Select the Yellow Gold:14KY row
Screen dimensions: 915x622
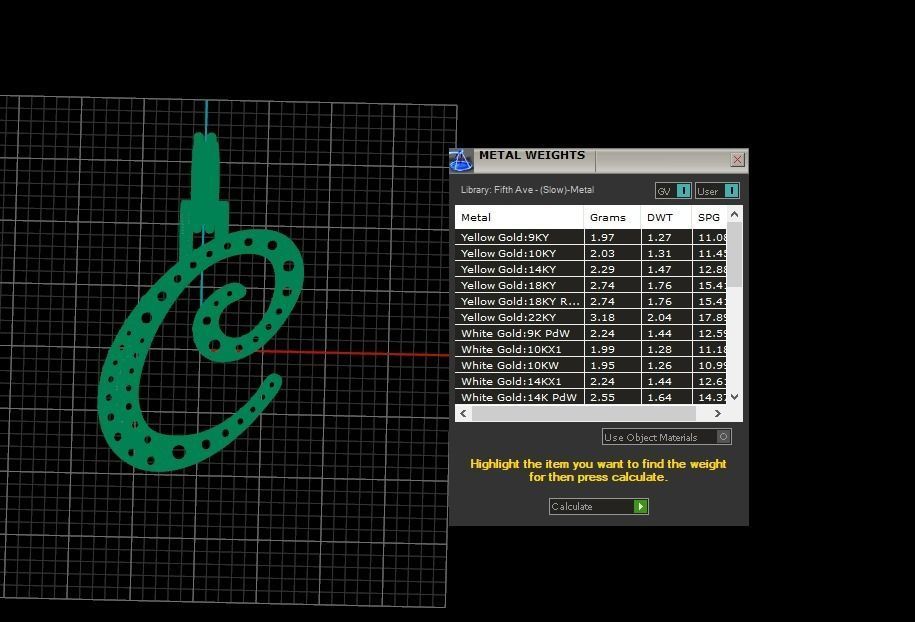pos(591,269)
